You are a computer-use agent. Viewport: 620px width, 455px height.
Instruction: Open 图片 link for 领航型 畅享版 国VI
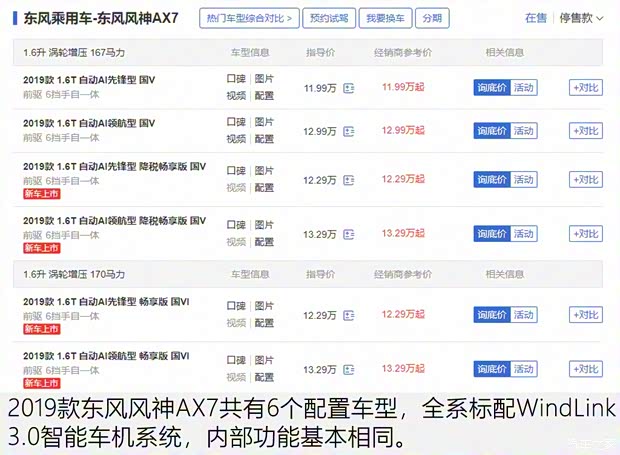tap(264, 360)
